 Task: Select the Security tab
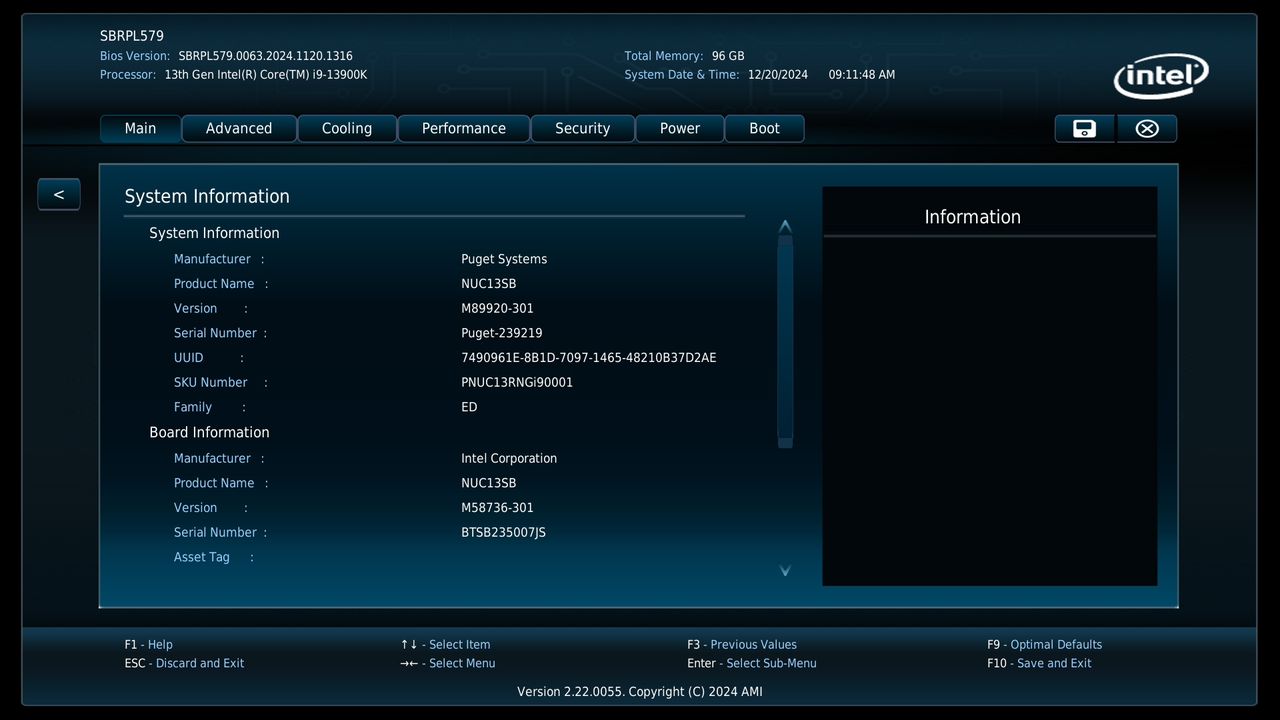click(582, 129)
